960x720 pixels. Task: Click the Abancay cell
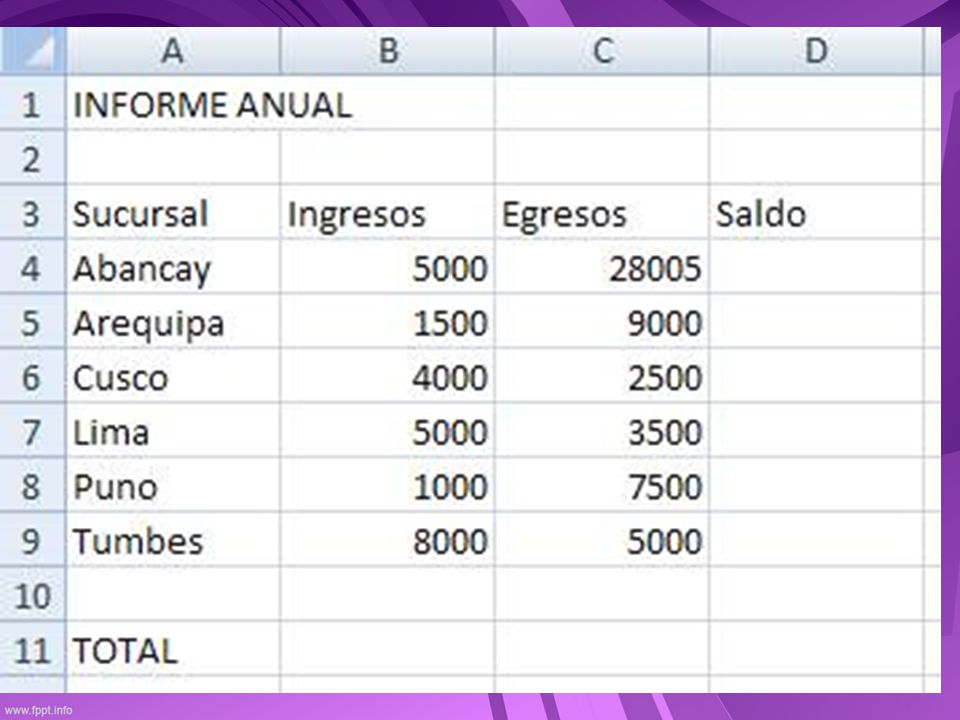[x=173, y=267]
